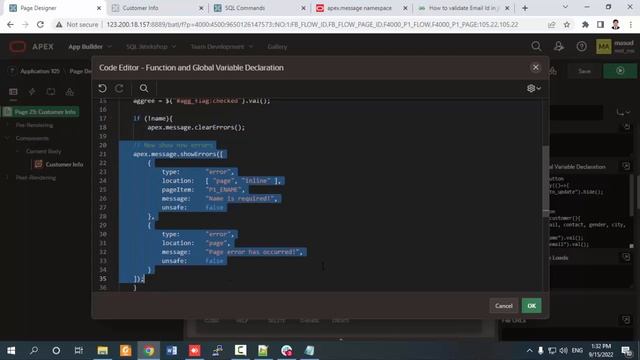The width and height of the screenshot is (640, 360).
Task: Run the page with the green play button
Action: pyautogui.click(x=620, y=71)
